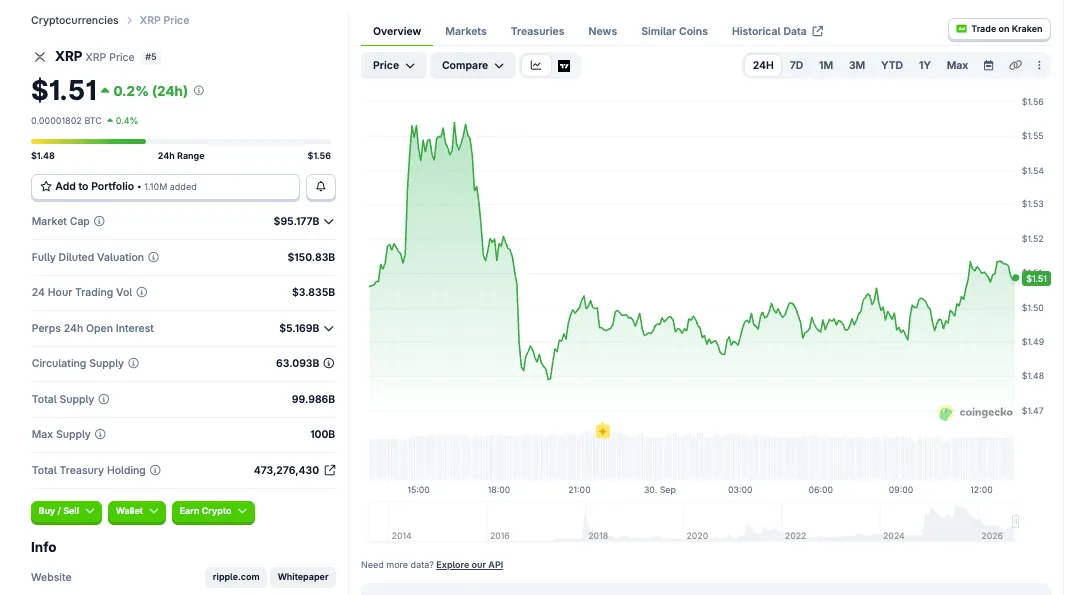
Task: Click the info icon beside 0.2% (24h)
Action: (199, 90)
